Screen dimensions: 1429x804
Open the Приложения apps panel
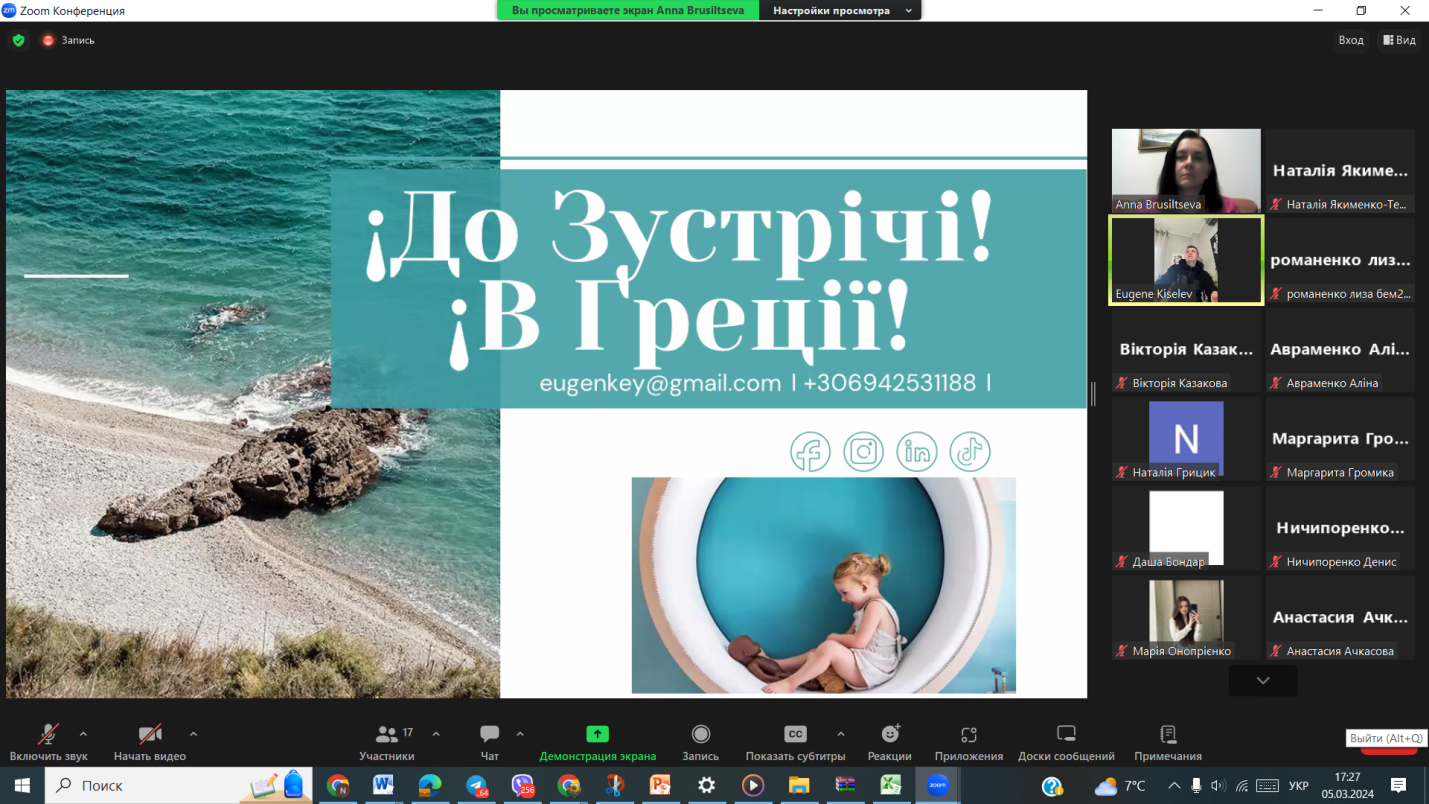[968, 743]
